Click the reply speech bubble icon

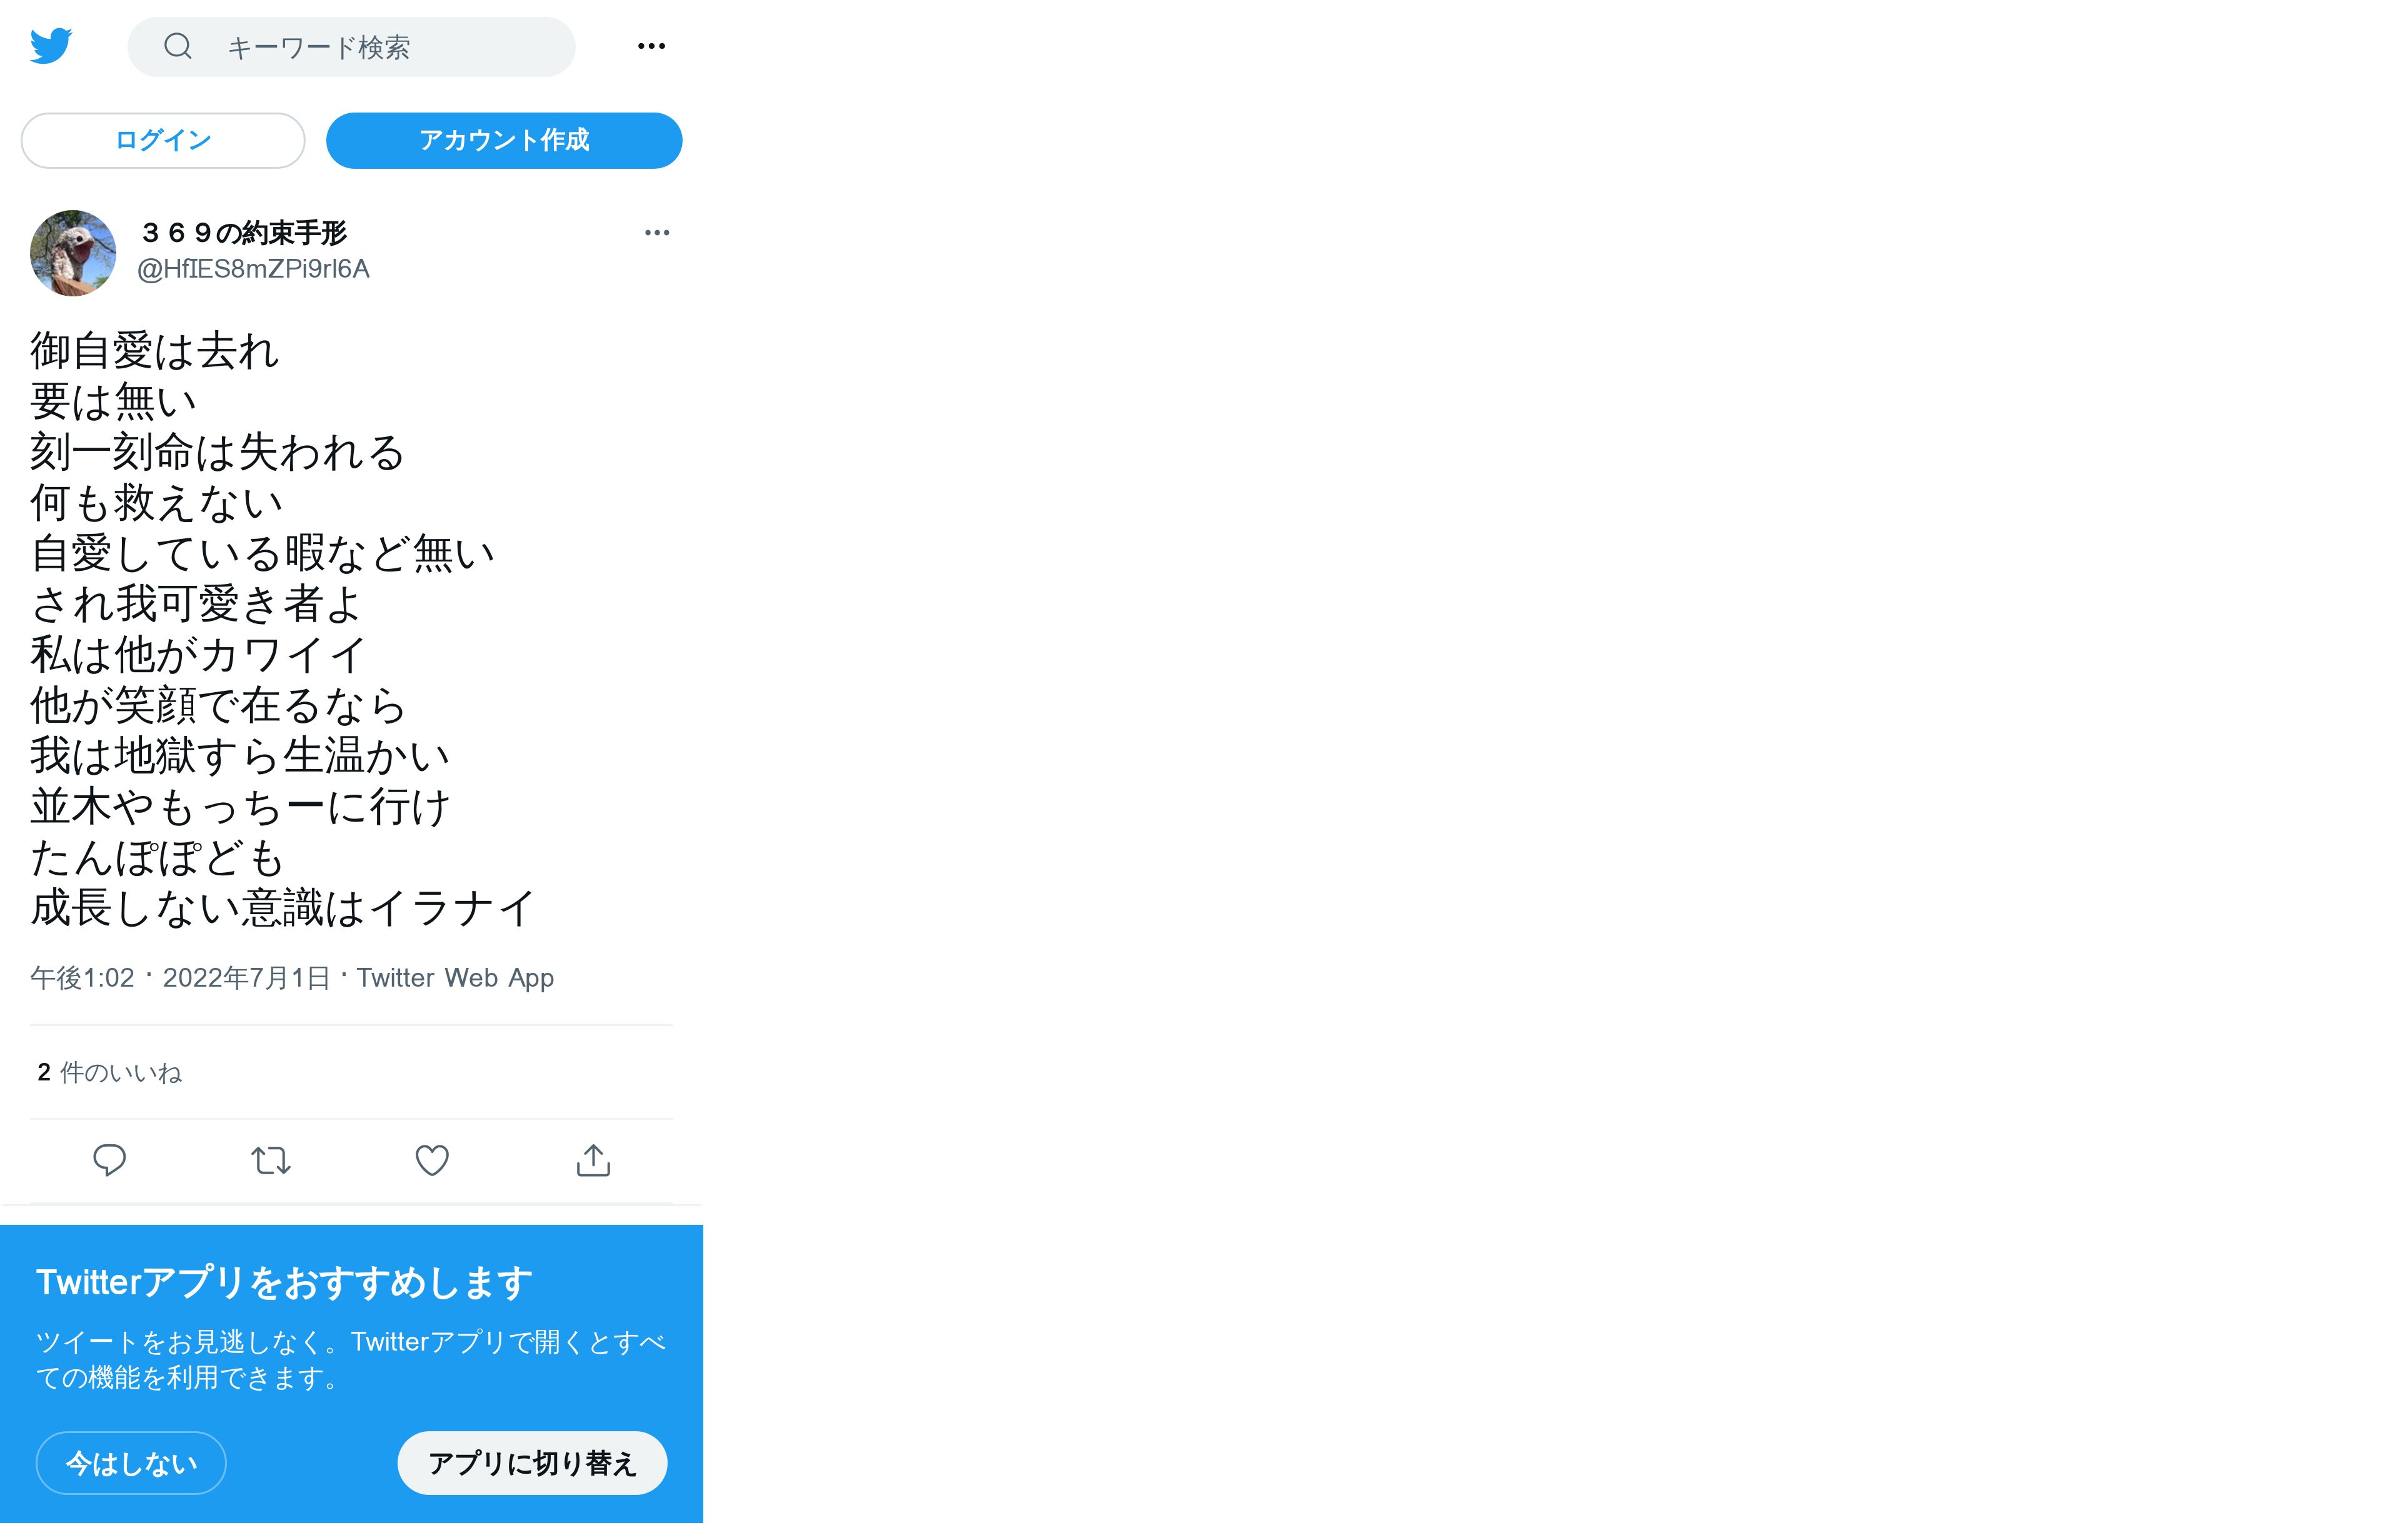[109, 1160]
